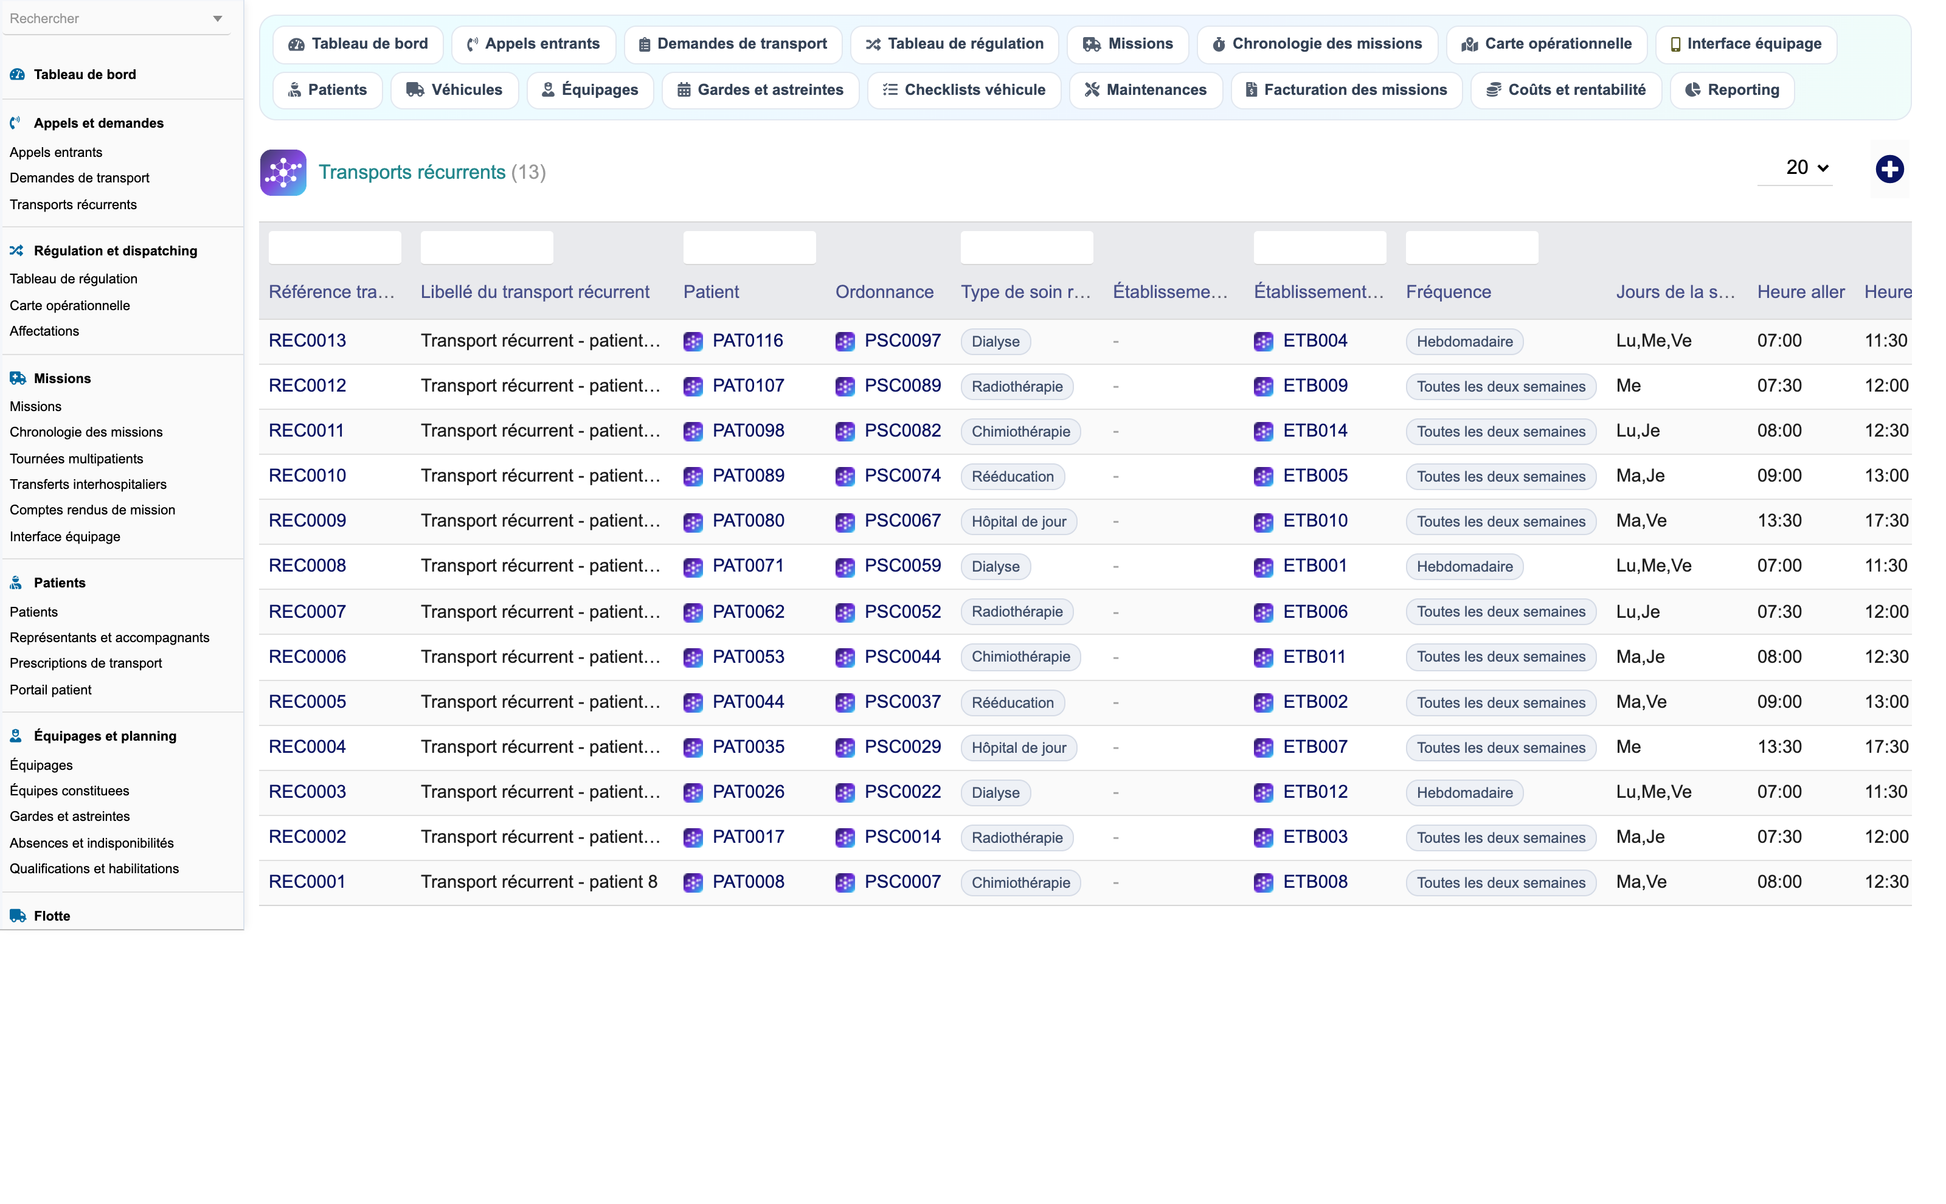Image resolution: width=1946 pixels, height=1204 pixels.
Task: Switch to the Véhicules tab
Action: coord(455,90)
